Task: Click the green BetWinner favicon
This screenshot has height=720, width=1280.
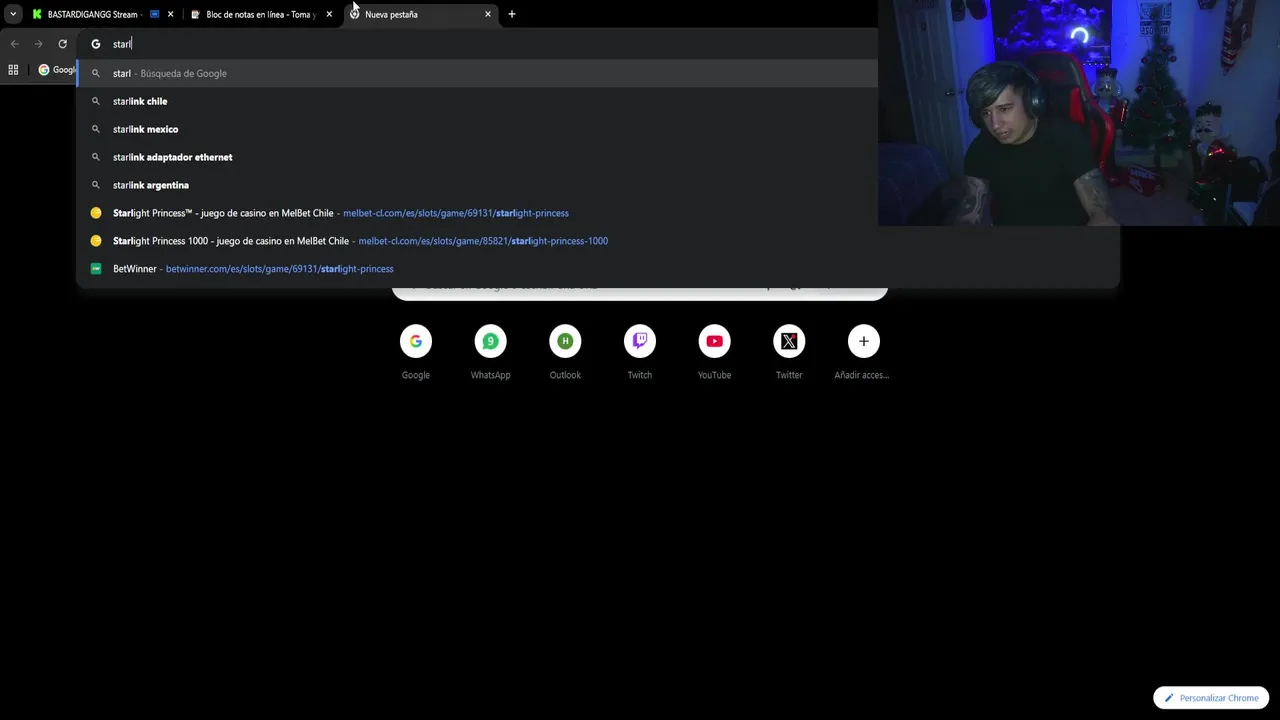Action: click(x=96, y=269)
